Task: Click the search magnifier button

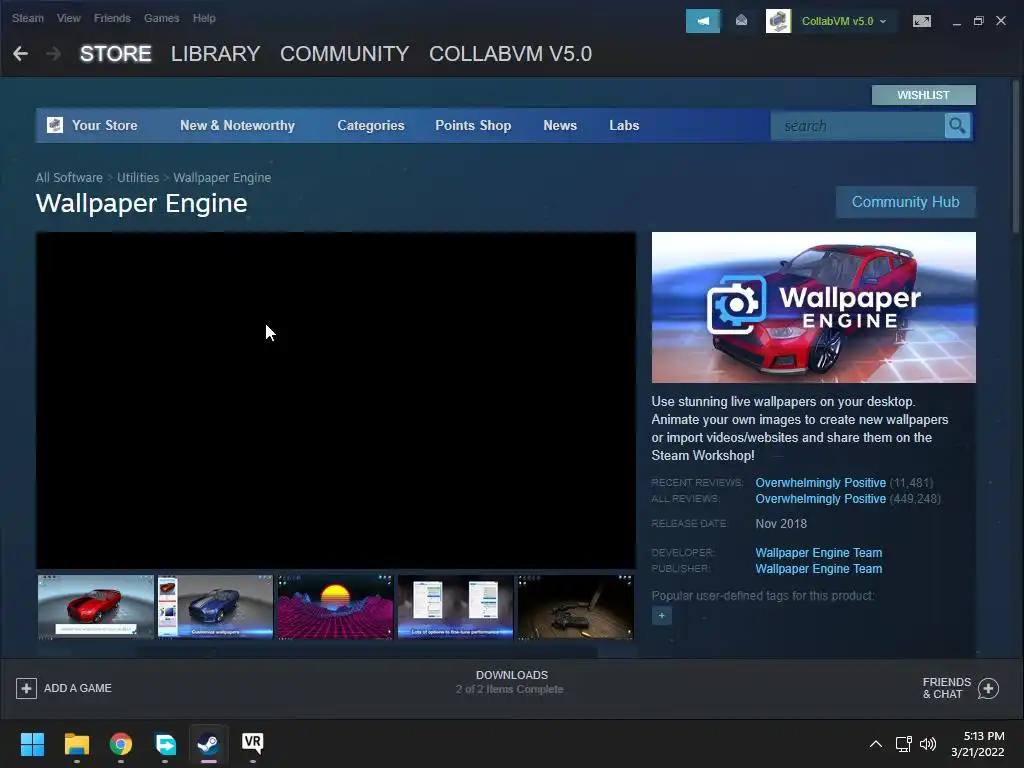Action: coord(957,125)
